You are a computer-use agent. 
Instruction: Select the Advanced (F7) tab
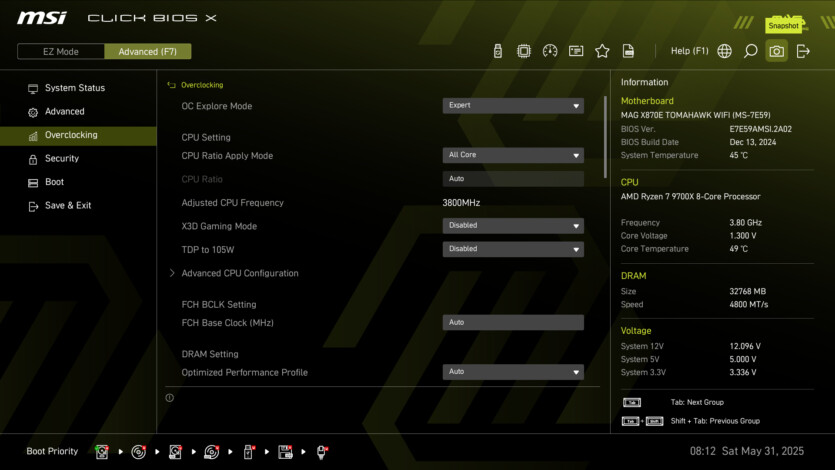[148, 52]
